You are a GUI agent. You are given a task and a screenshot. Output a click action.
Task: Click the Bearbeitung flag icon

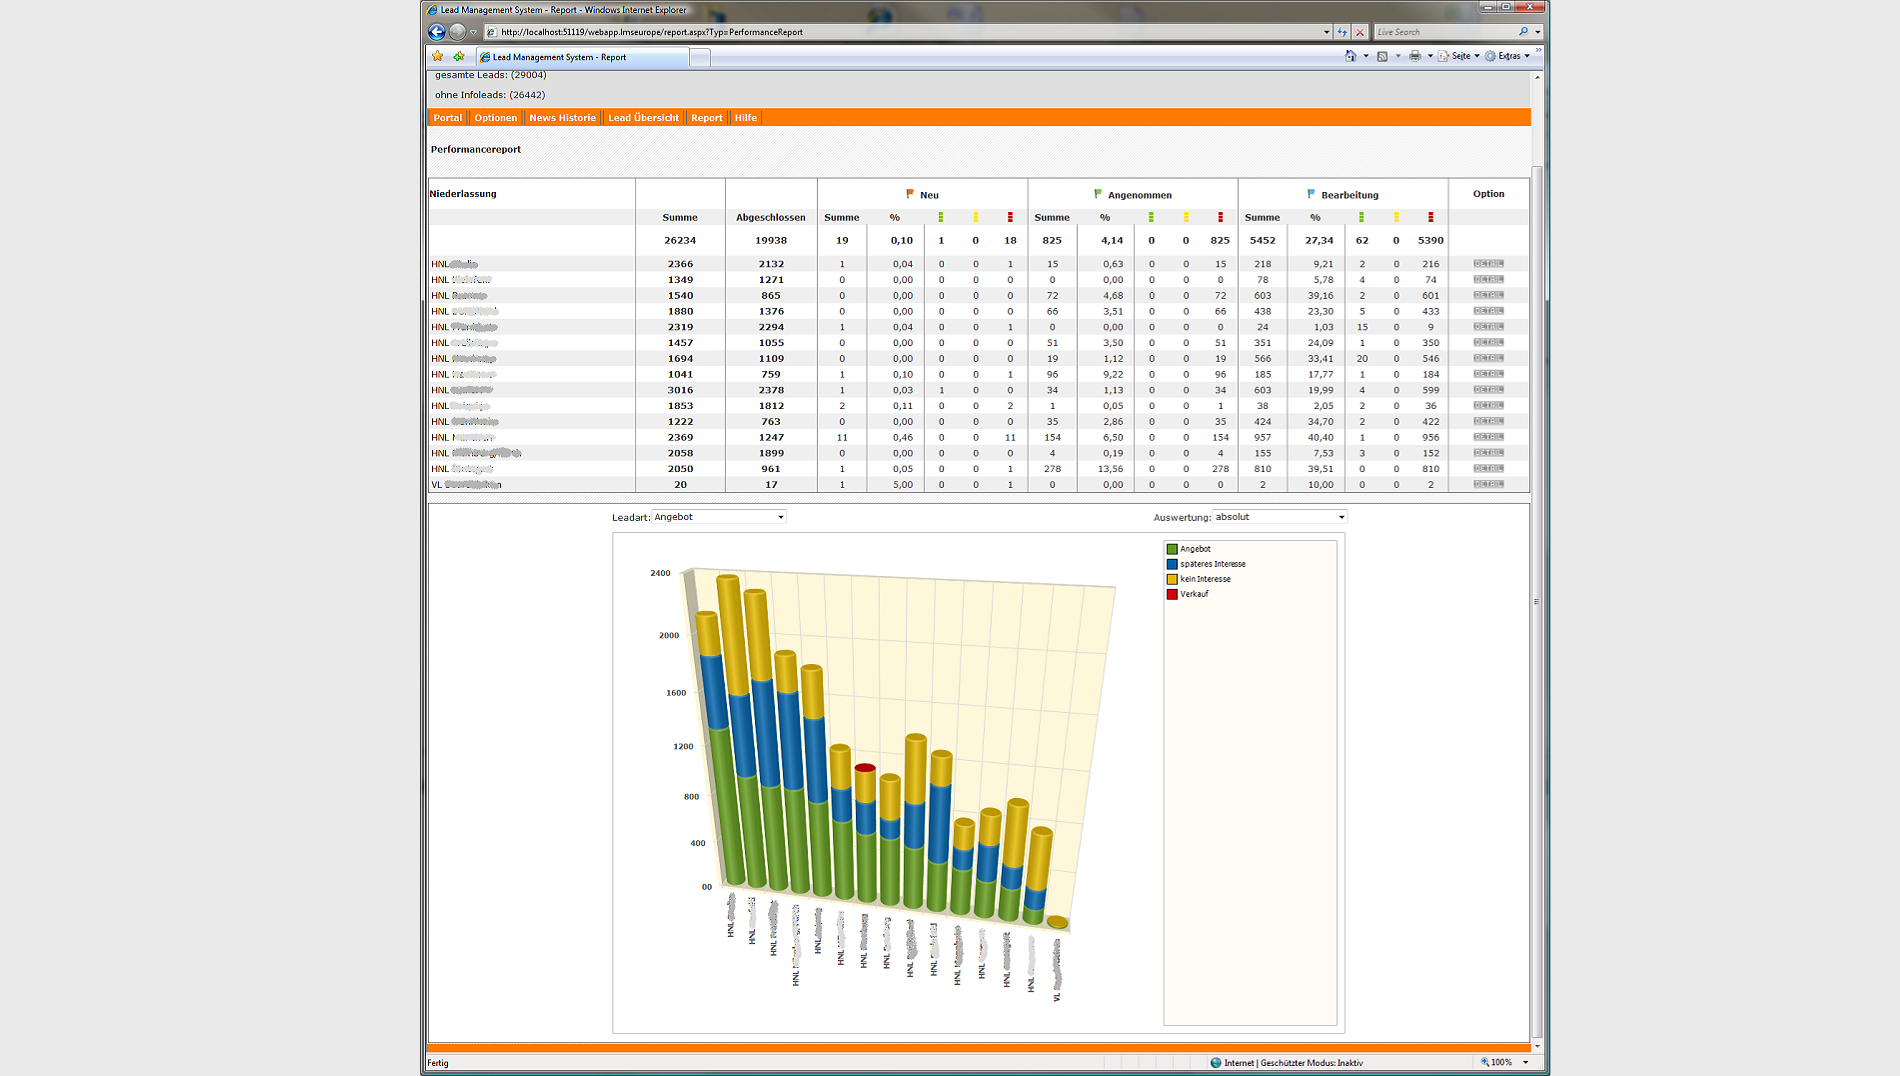(x=1311, y=194)
